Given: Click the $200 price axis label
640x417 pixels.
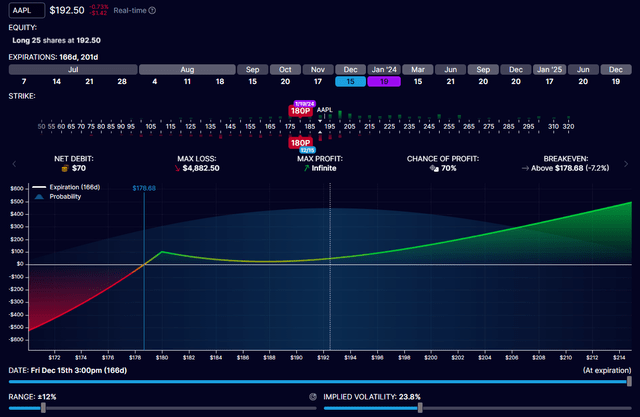Looking at the screenshot, I should tap(431, 357).
